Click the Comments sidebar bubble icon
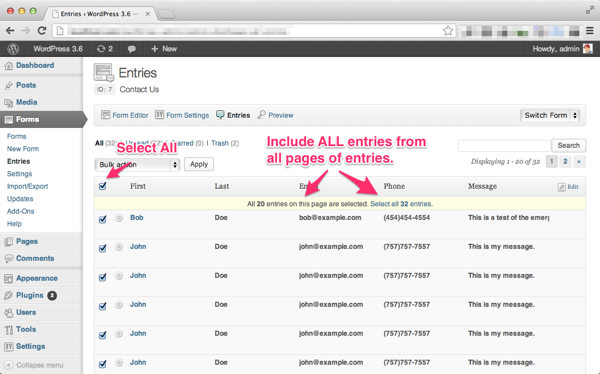This screenshot has width=600, height=374. [x=8, y=258]
